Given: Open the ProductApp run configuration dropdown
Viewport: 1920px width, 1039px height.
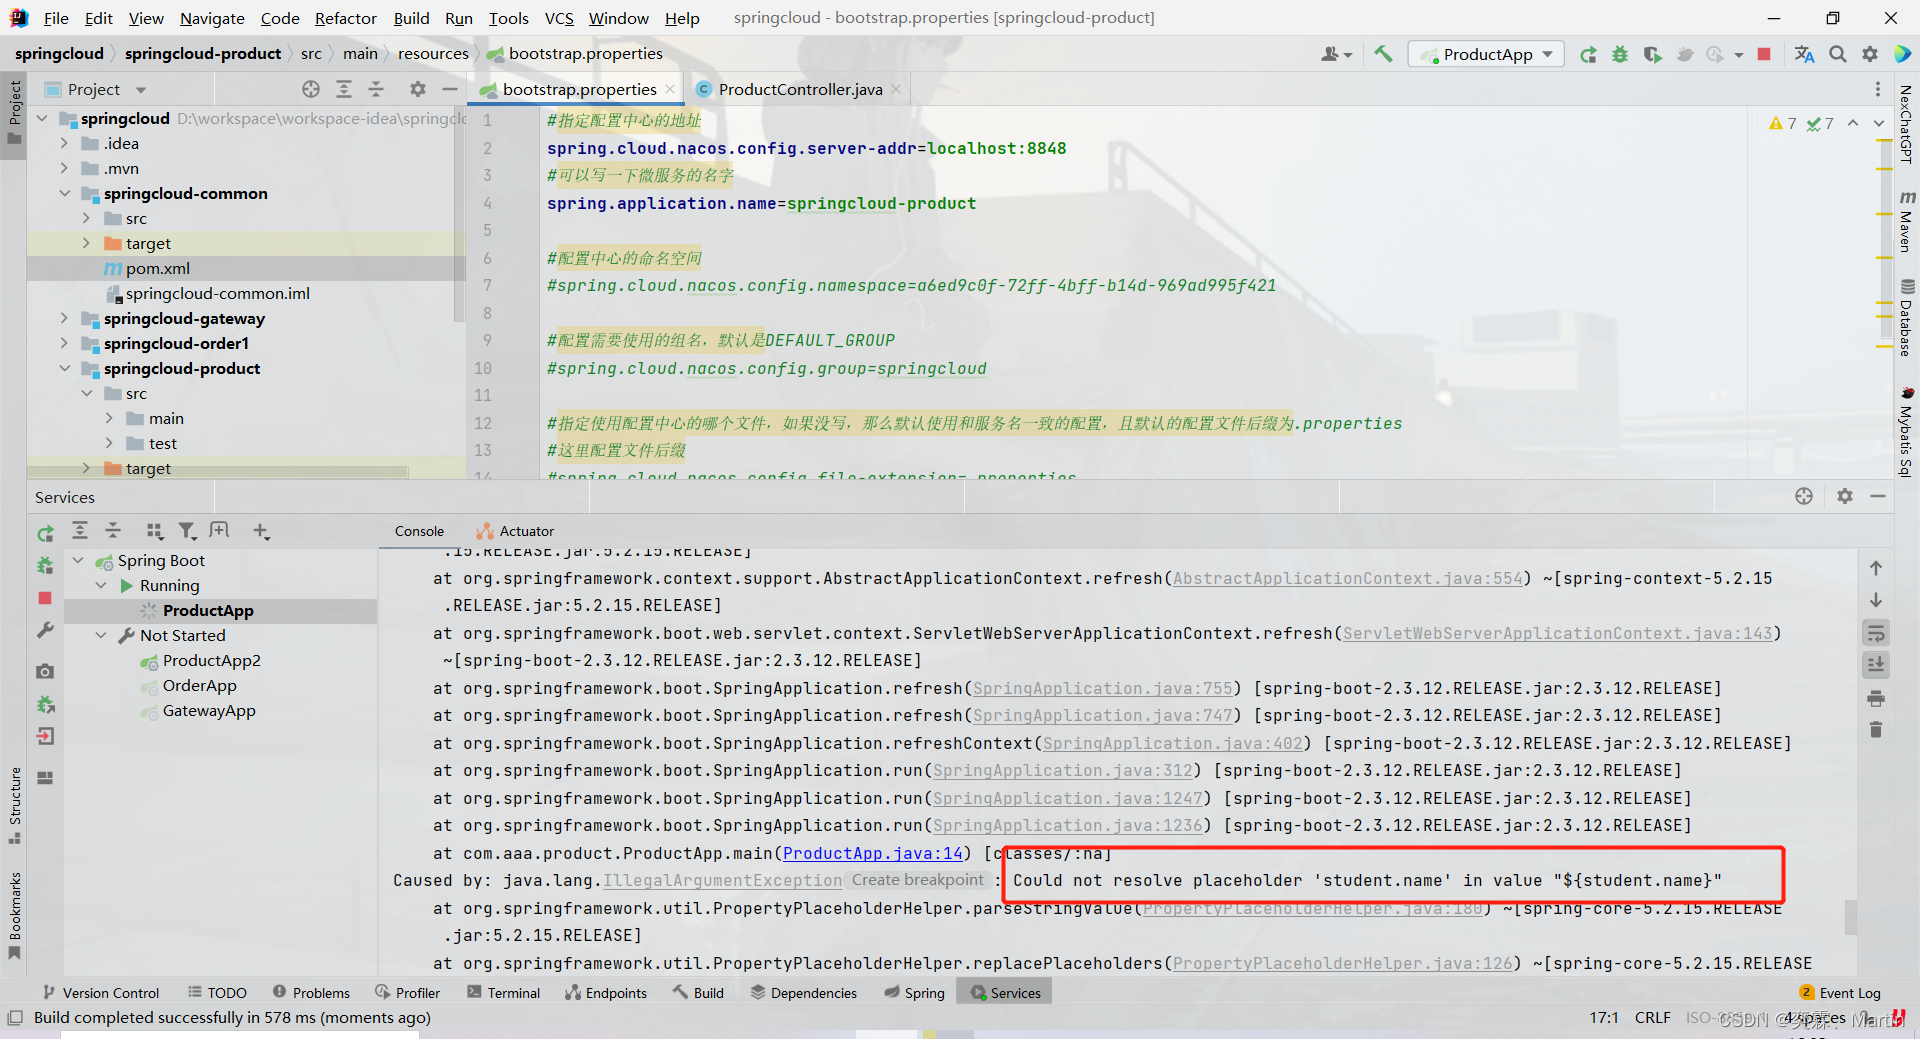Looking at the screenshot, I should coord(1487,54).
